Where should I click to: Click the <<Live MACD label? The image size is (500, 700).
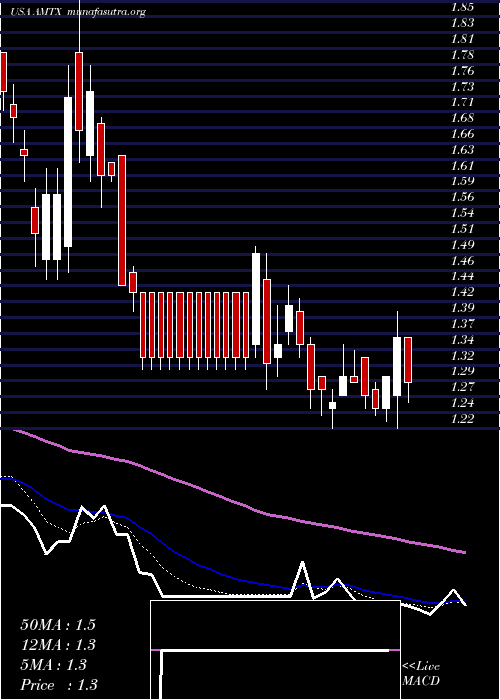(421, 674)
